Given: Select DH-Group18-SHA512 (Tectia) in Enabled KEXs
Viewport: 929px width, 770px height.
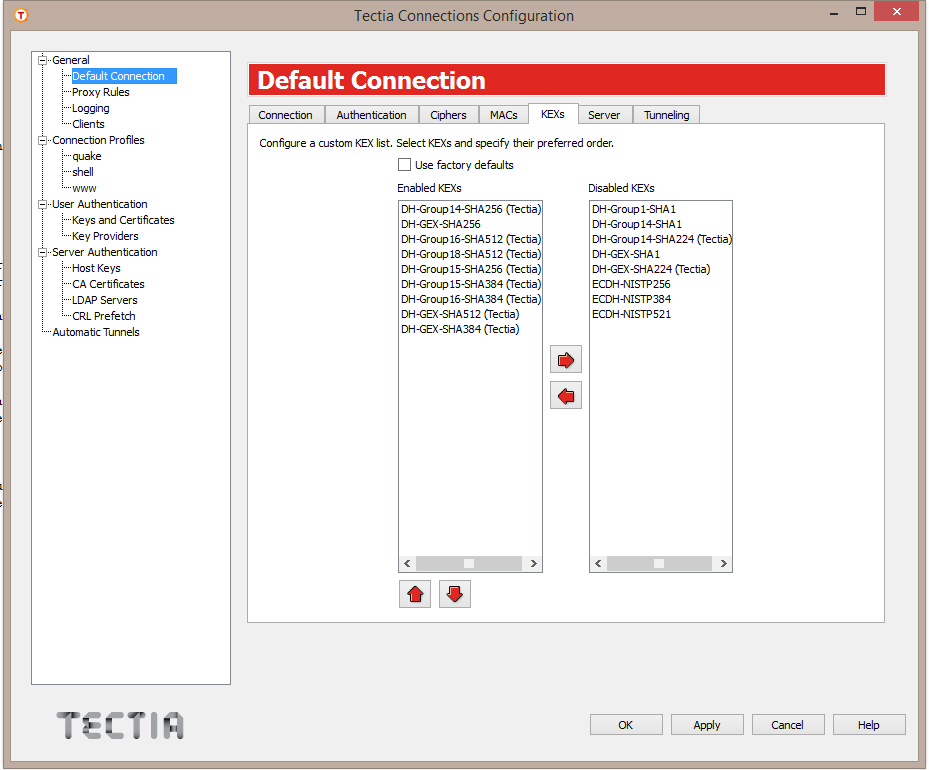Looking at the screenshot, I should (x=470, y=254).
